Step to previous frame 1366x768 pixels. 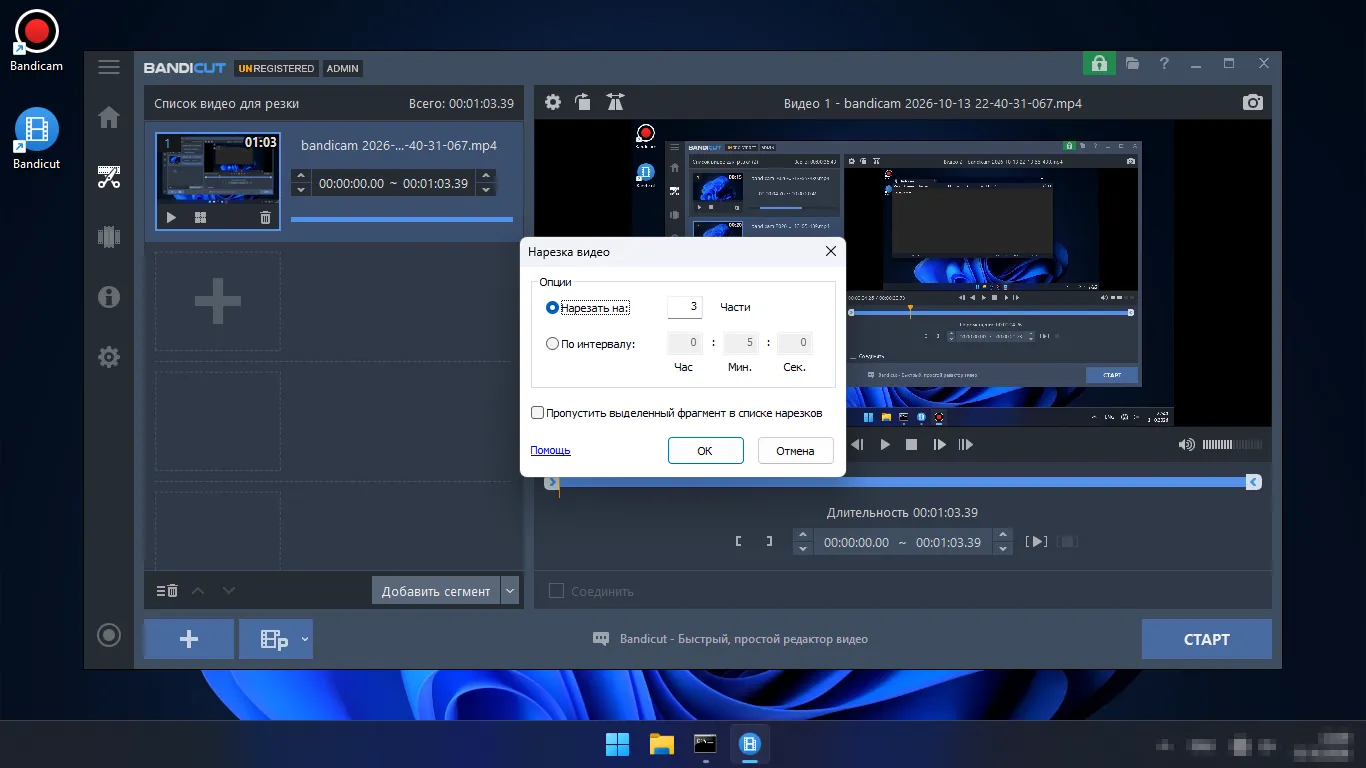tap(856, 444)
